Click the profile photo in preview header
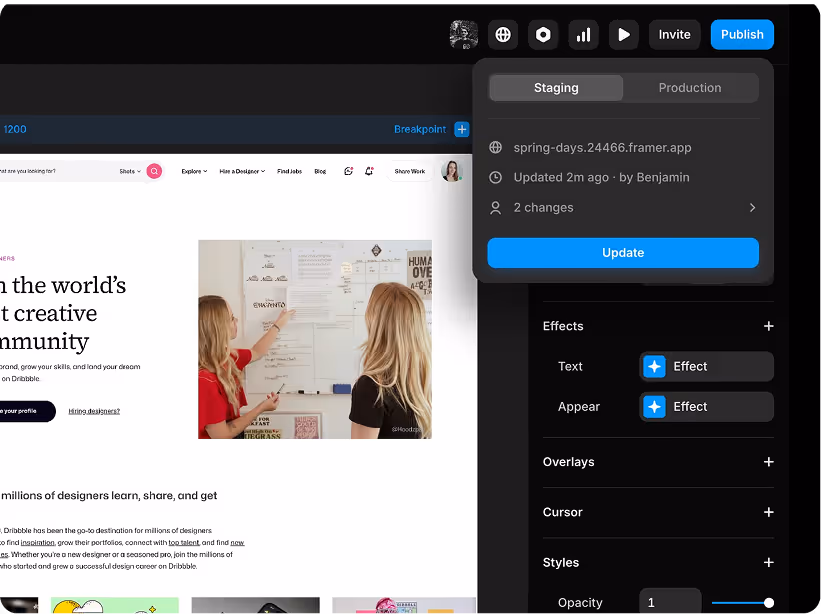821x614 pixels. click(451, 171)
